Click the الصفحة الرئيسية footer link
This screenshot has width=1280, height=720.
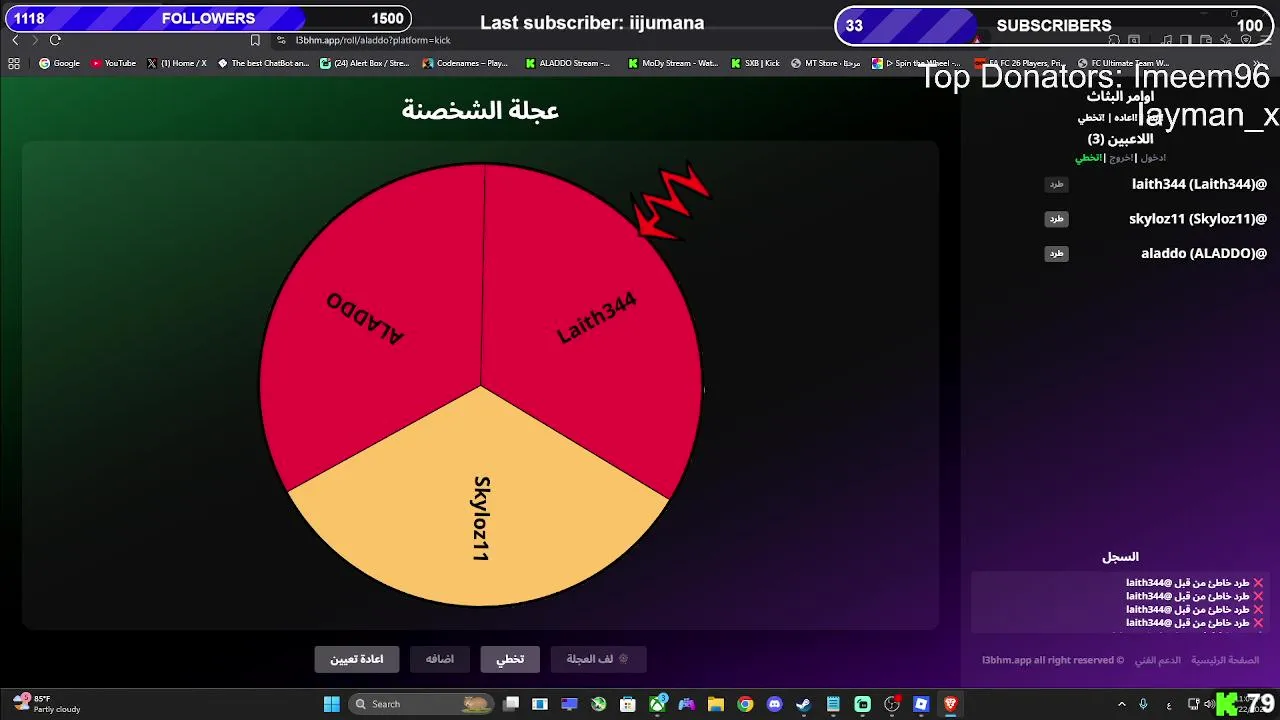click(1225, 660)
